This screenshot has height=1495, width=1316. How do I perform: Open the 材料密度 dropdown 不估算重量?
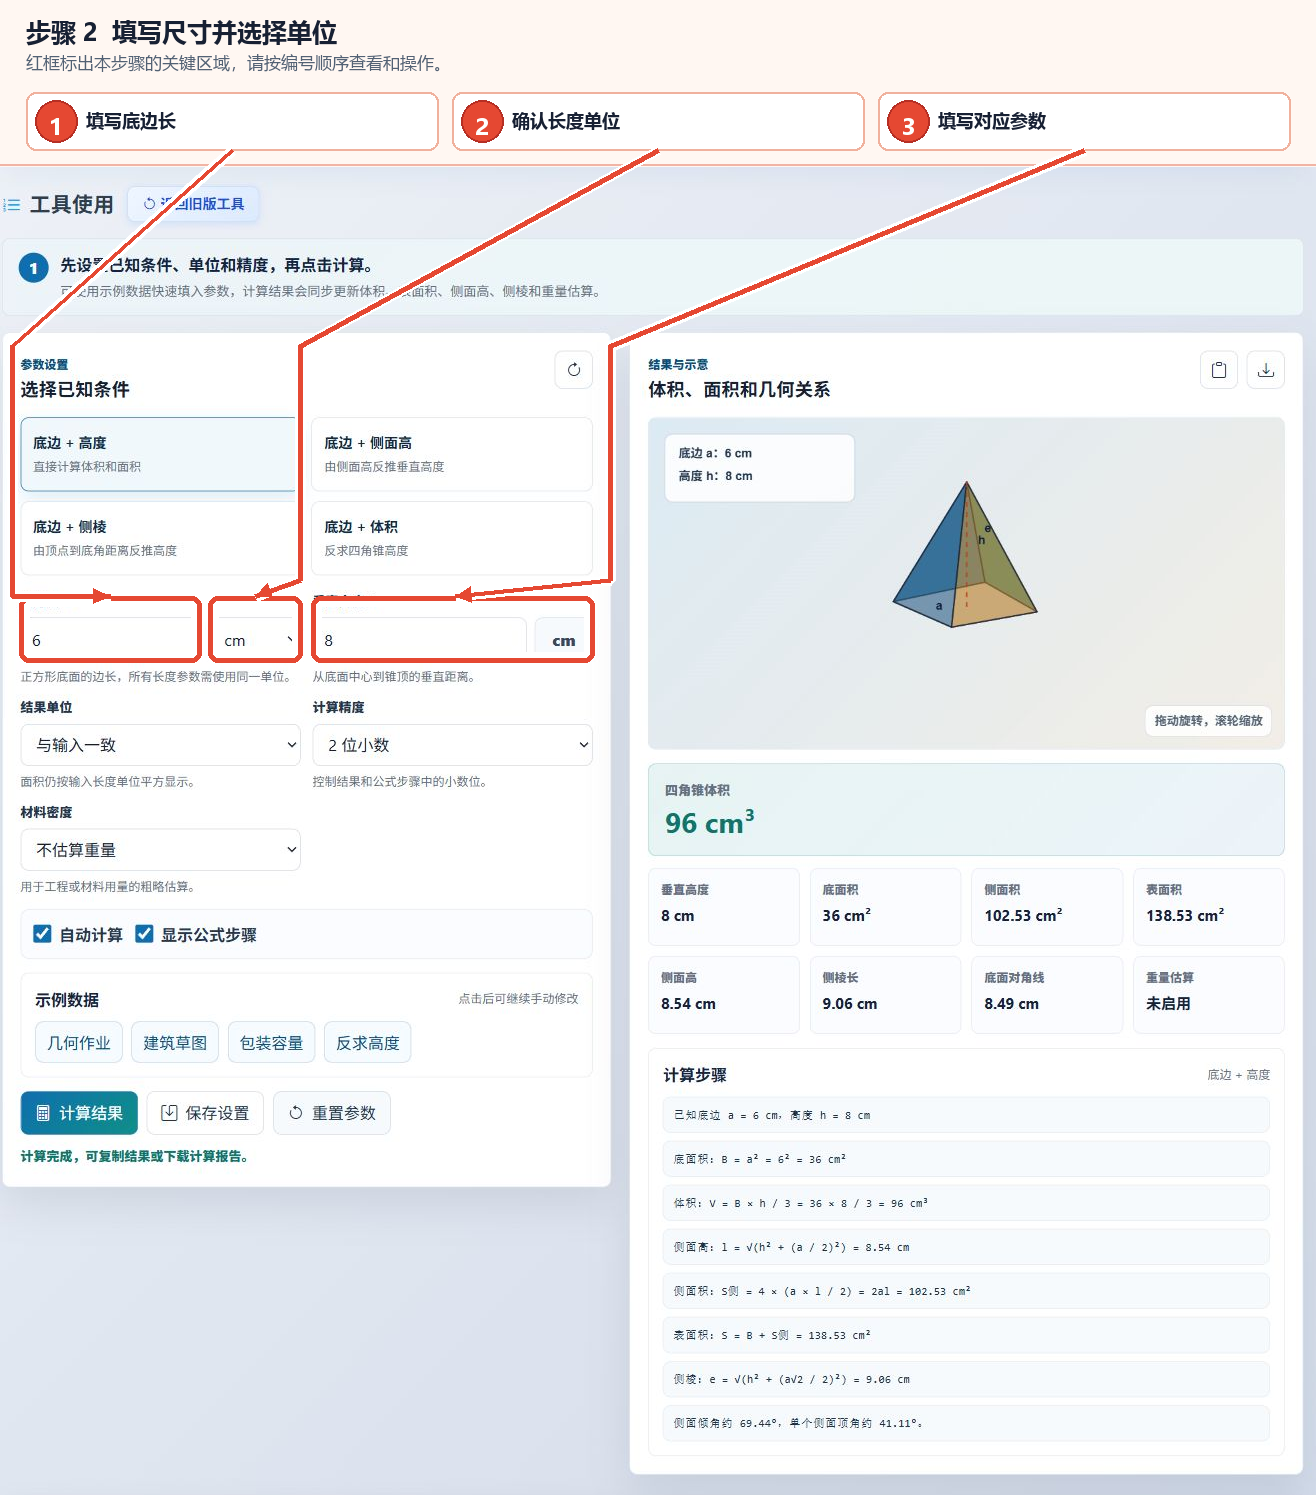pos(160,850)
